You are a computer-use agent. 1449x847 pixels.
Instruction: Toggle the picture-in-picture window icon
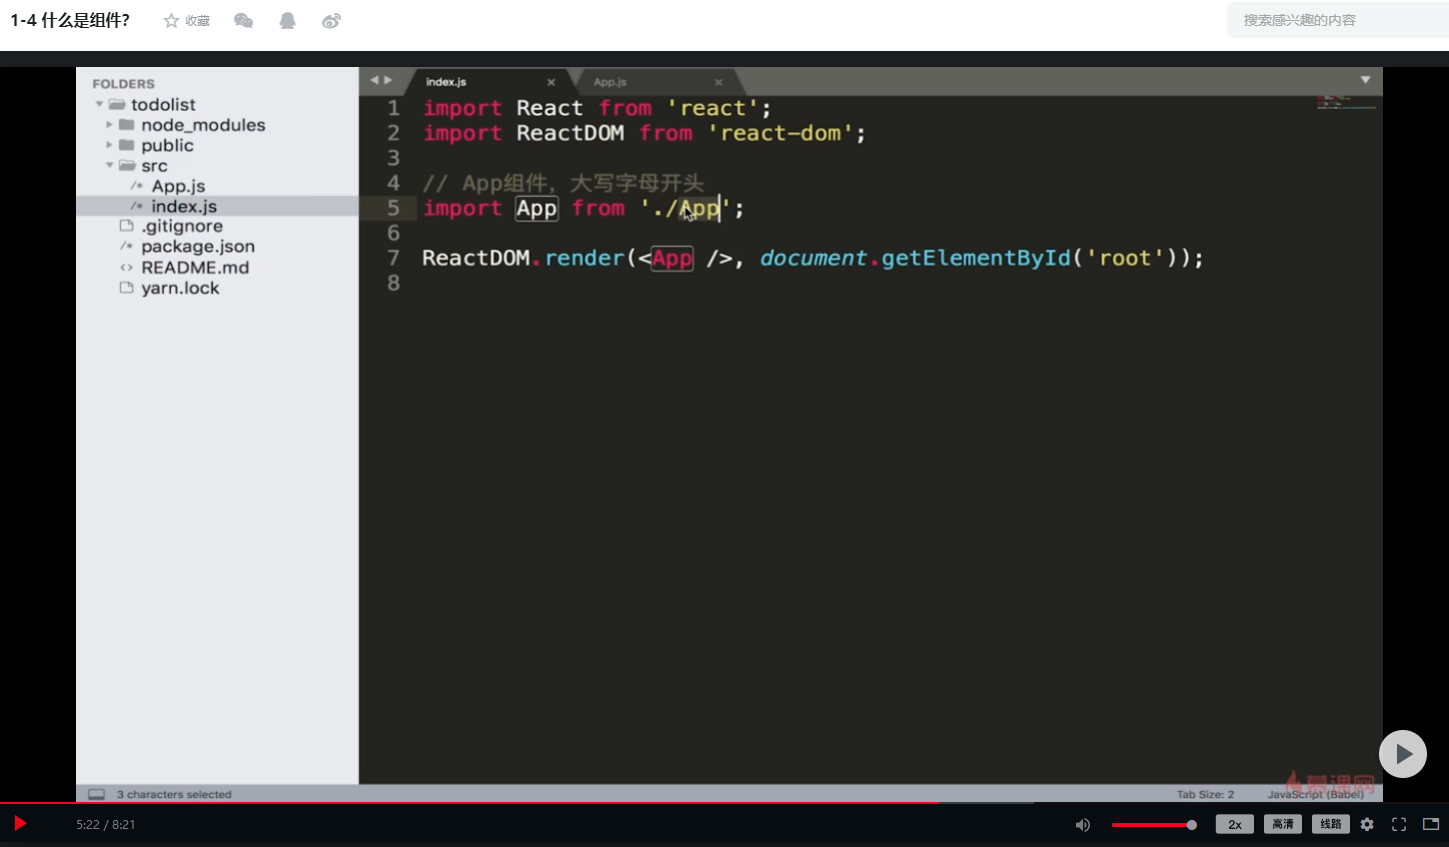coord(1431,825)
